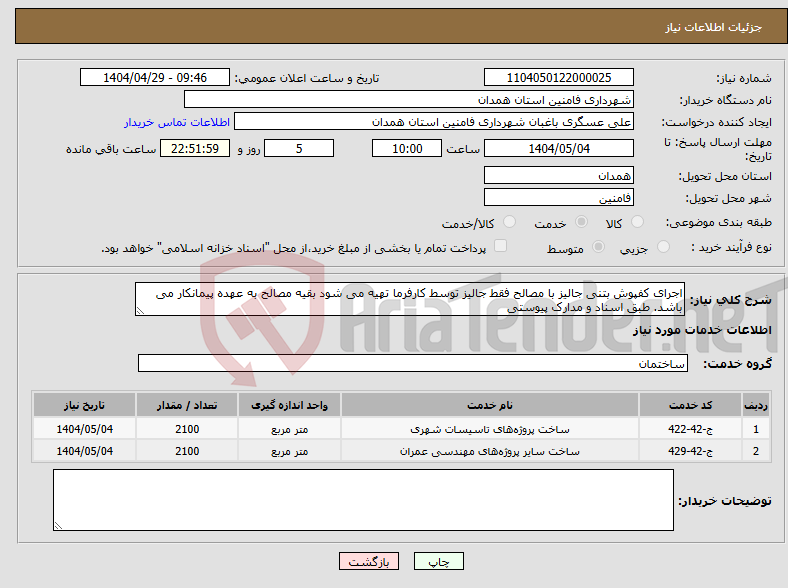Click the چاپ print button

439,561
